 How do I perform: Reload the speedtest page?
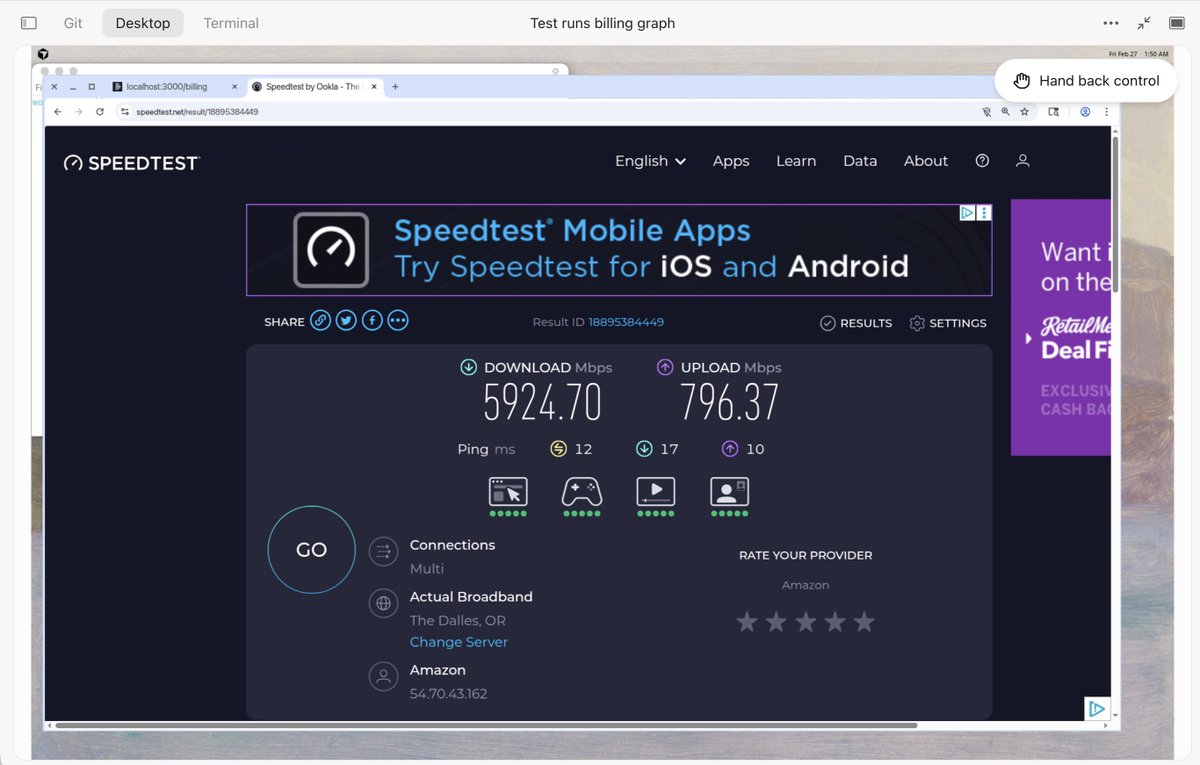pyautogui.click(x=100, y=112)
